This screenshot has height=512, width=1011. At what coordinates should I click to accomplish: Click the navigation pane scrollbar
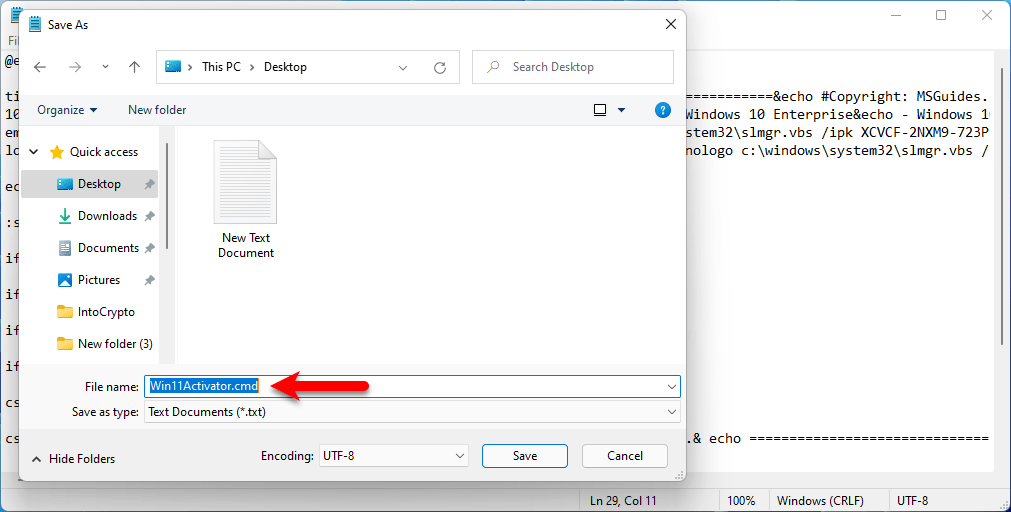(x=167, y=196)
